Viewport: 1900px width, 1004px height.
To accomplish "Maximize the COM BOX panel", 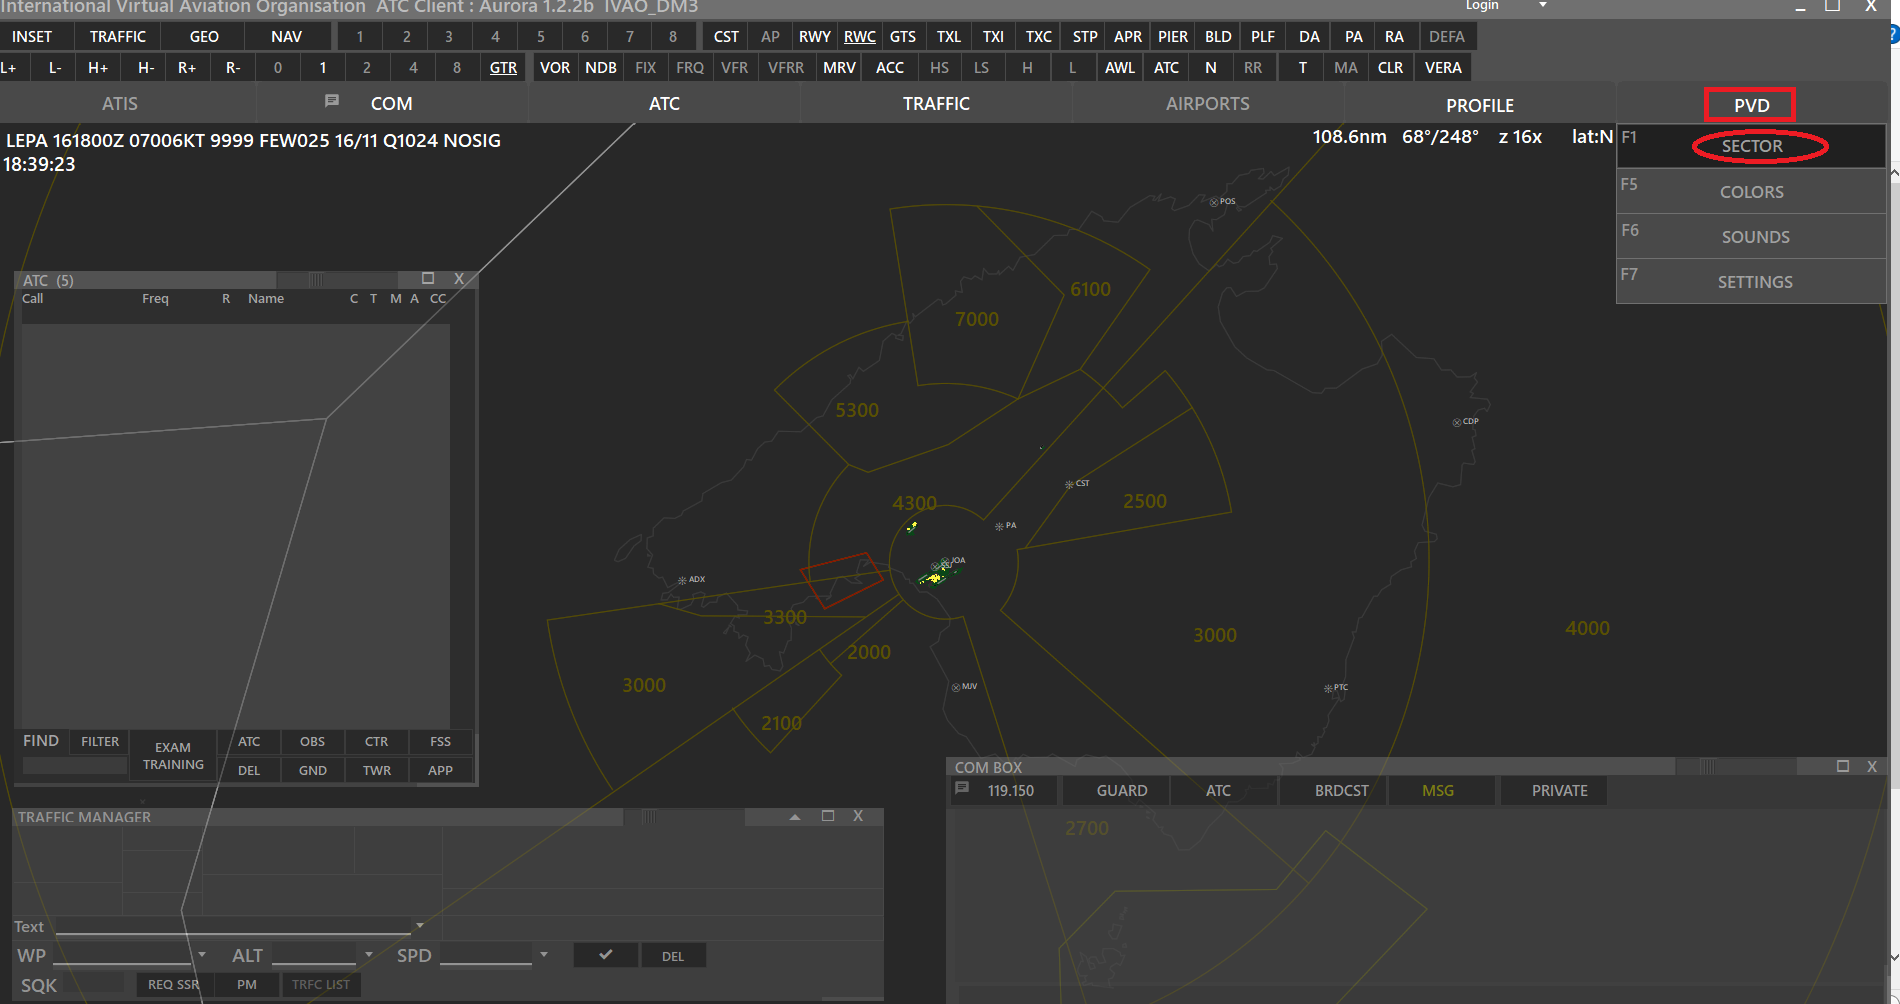I will 1843,766.
